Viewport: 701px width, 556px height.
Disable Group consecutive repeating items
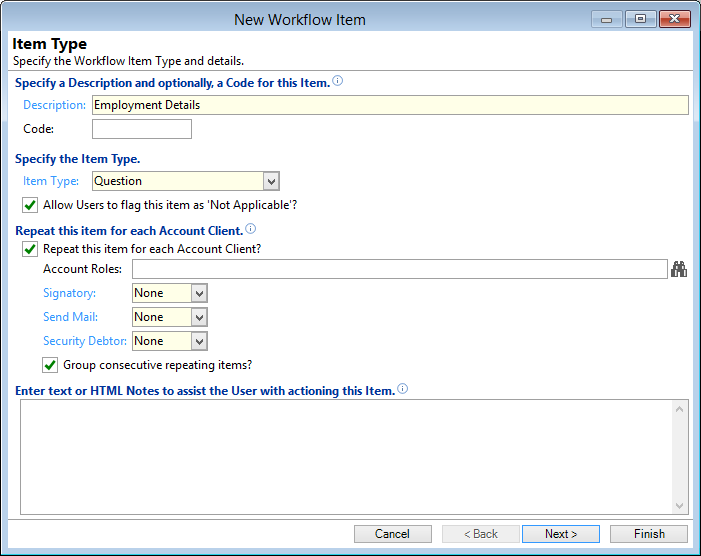click(x=50, y=365)
